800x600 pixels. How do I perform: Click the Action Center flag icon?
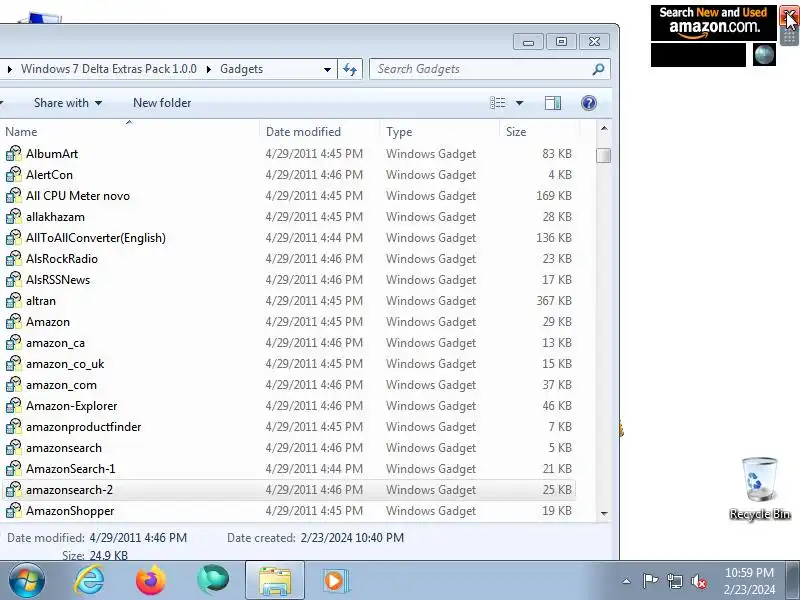[x=650, y=581]
